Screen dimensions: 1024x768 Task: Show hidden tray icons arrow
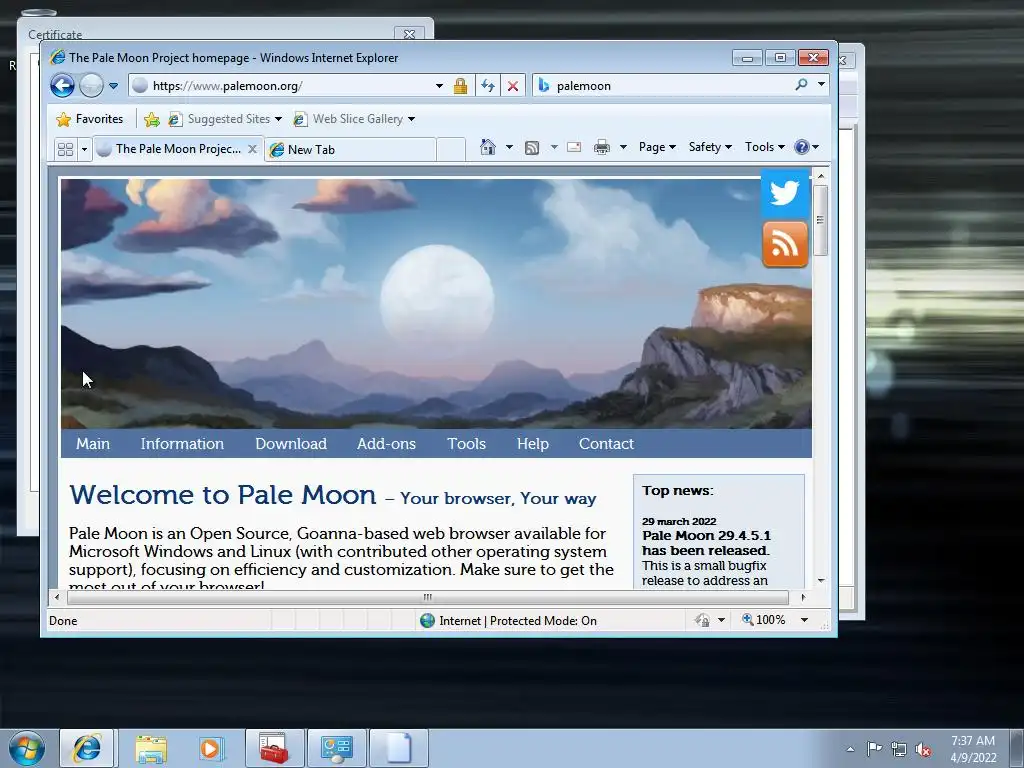click(x=850, y=749)
